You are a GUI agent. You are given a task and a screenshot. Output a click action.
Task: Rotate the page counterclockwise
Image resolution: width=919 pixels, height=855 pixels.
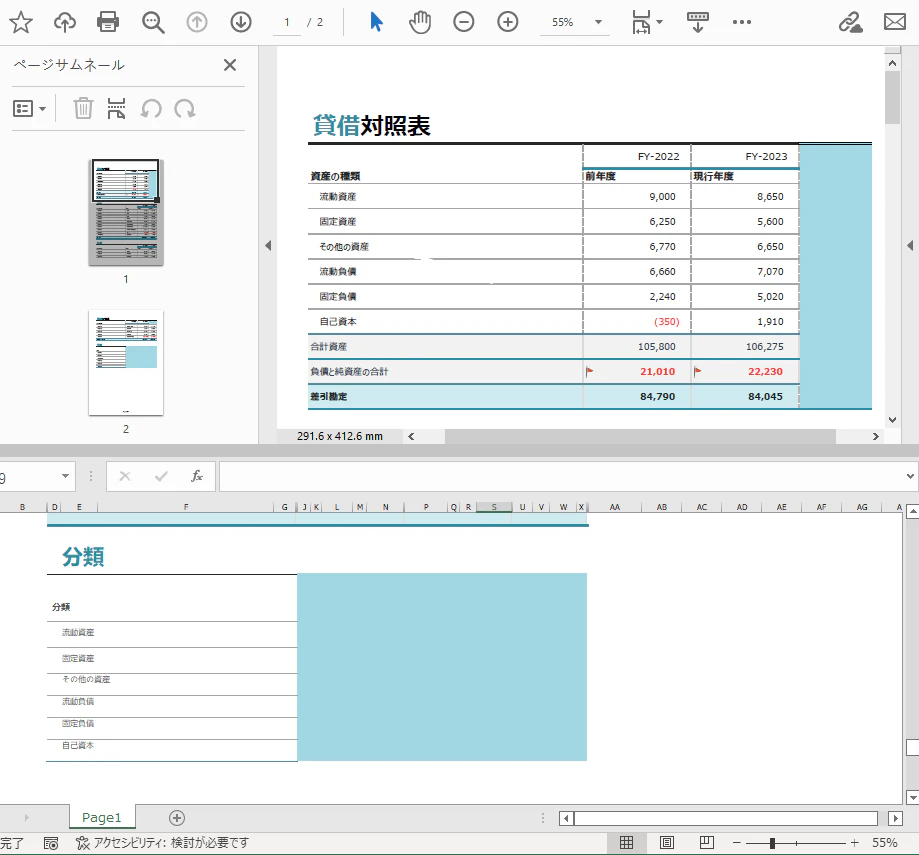pyautogui.click(x=151, y=108)
